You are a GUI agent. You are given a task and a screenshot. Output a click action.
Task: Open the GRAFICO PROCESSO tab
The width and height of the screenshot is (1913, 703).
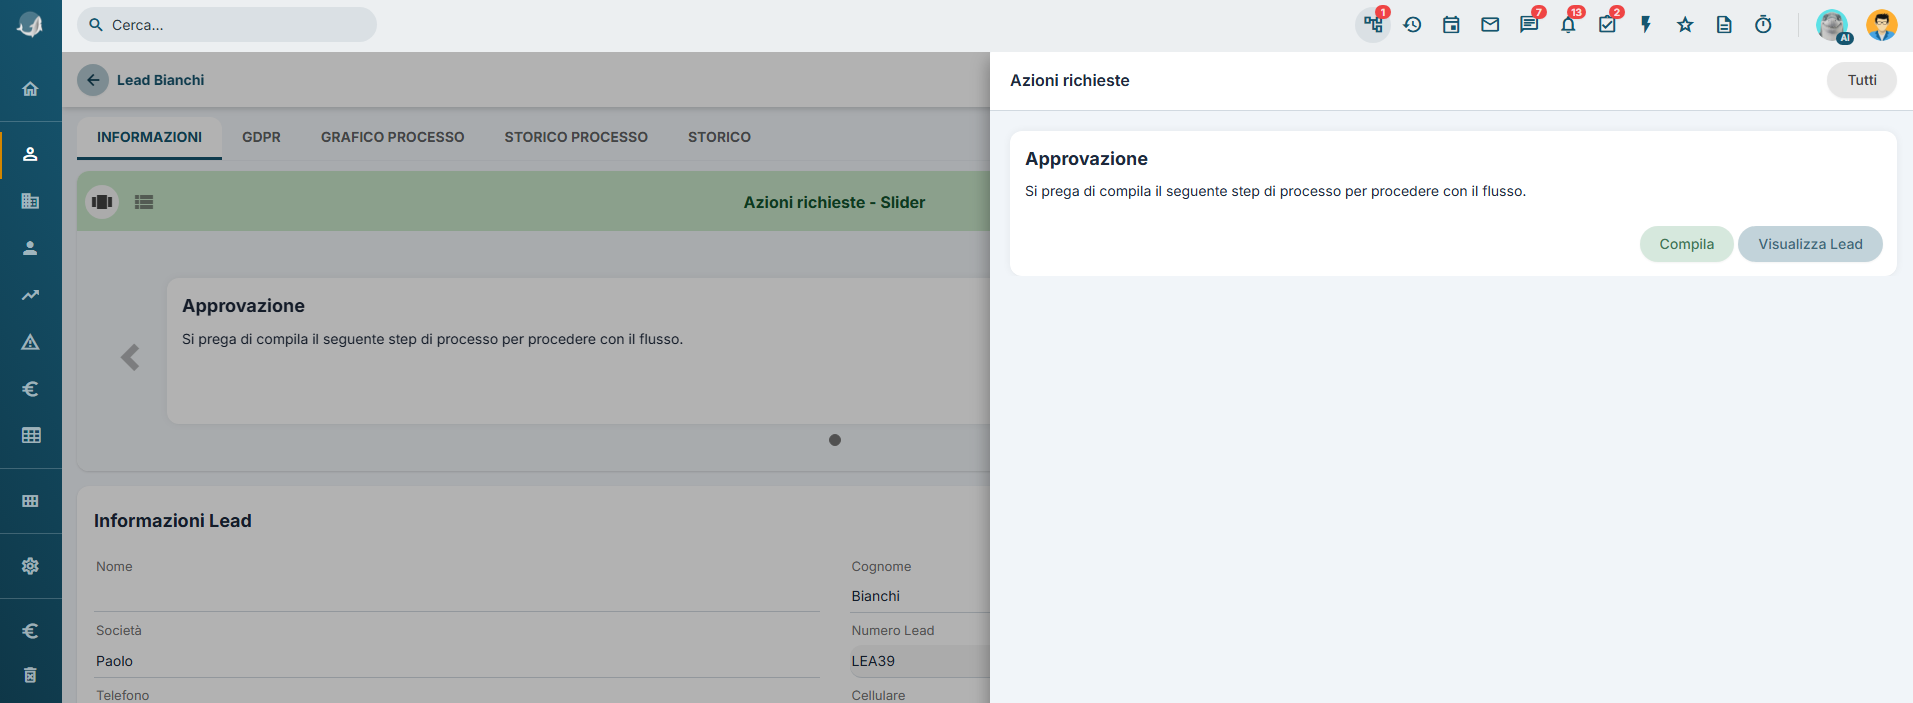click(392, 137)
